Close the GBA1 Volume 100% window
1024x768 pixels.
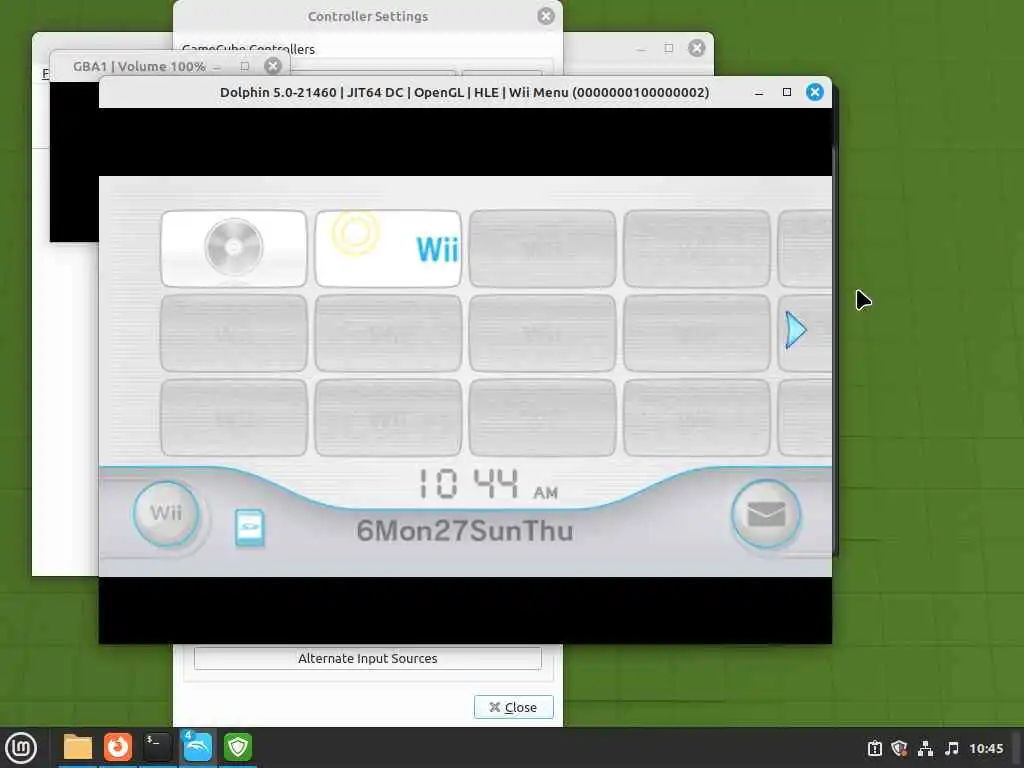pyautogui.click(x=273, y=66)
